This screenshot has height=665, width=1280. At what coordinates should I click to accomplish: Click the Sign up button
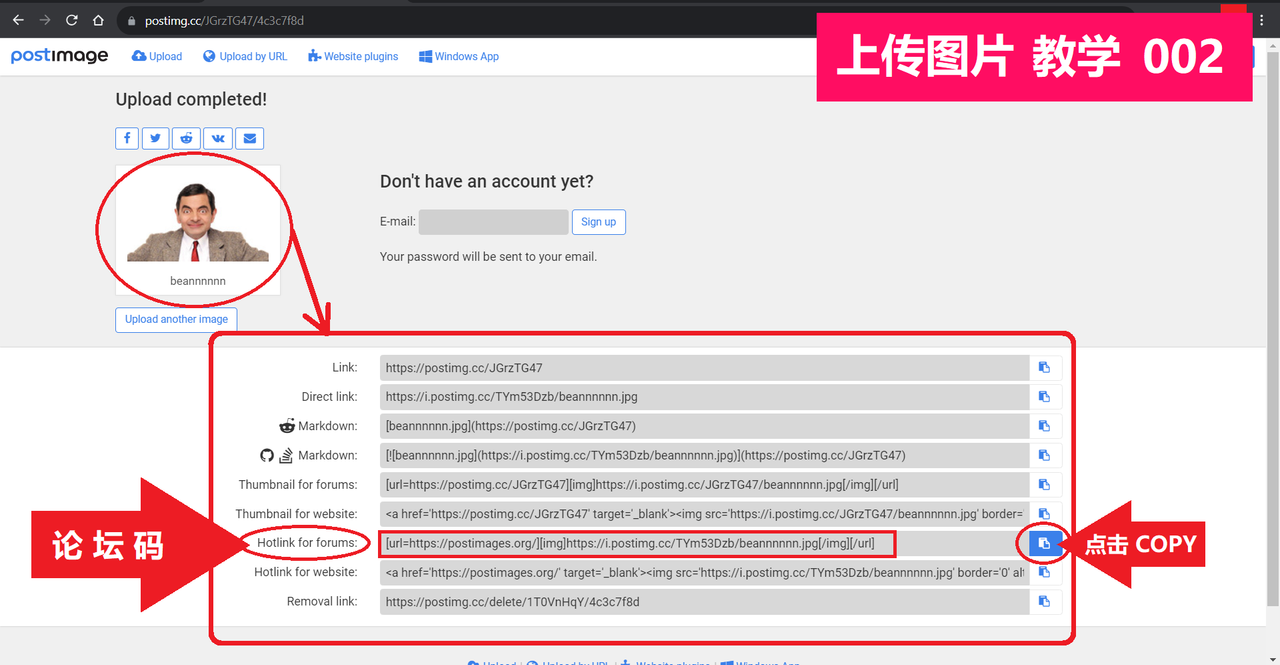(599, 222)
